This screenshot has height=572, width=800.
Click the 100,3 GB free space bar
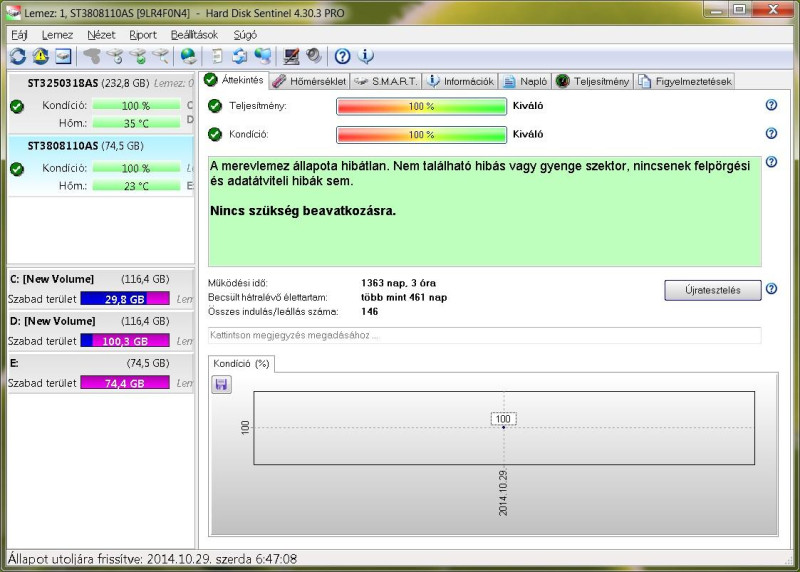pos(125,341)
